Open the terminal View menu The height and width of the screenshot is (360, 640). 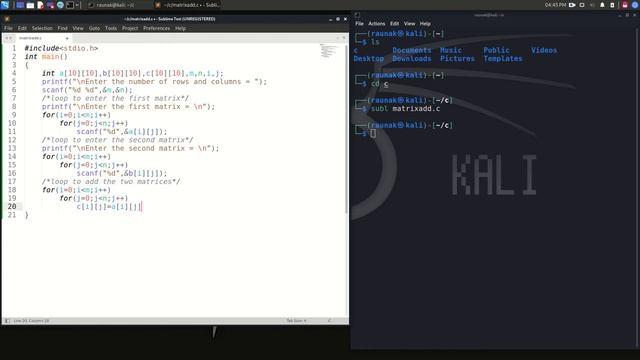point(409,24)
